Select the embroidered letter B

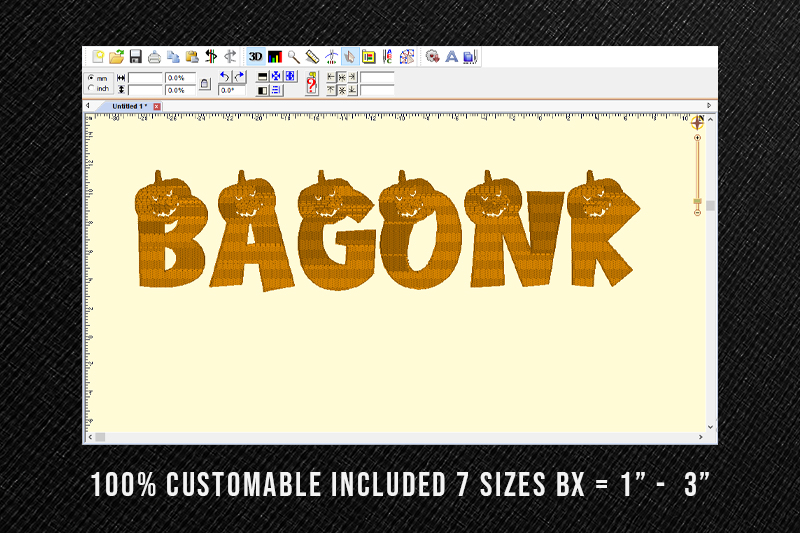coord(171,230)
